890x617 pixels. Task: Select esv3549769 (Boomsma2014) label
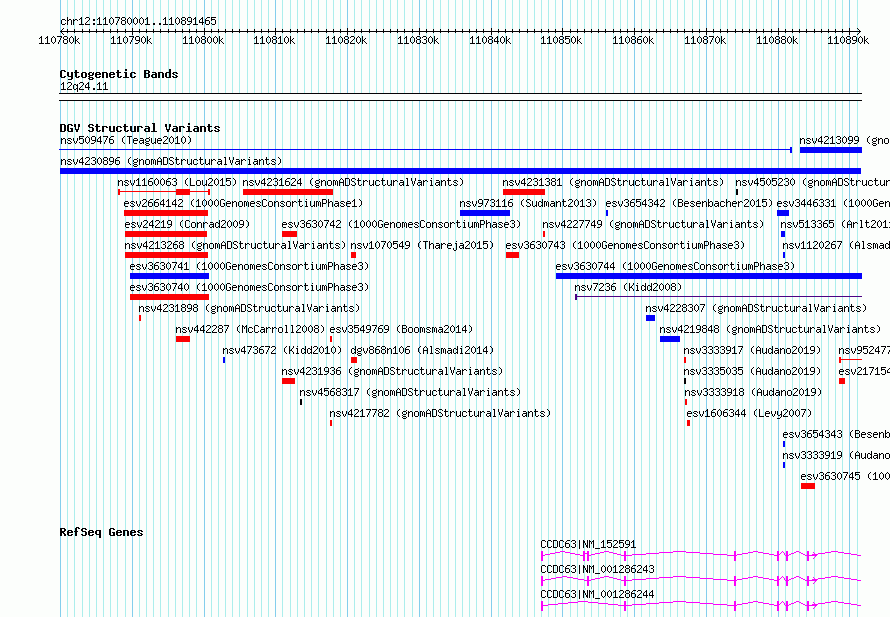[401, 329]
